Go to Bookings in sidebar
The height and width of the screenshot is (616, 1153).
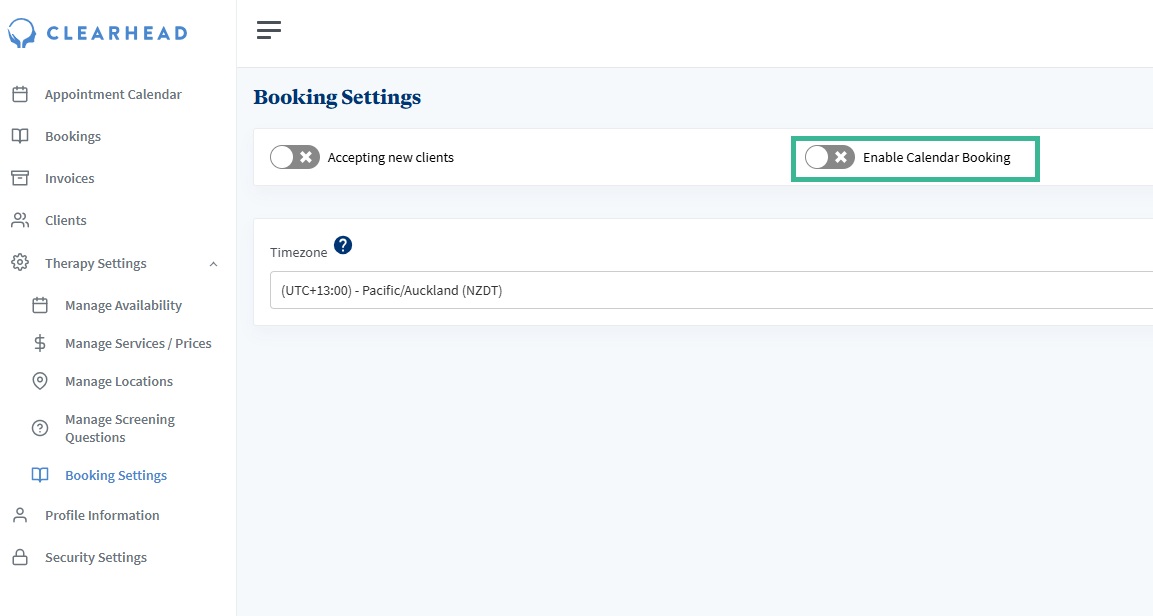point(73,136)
